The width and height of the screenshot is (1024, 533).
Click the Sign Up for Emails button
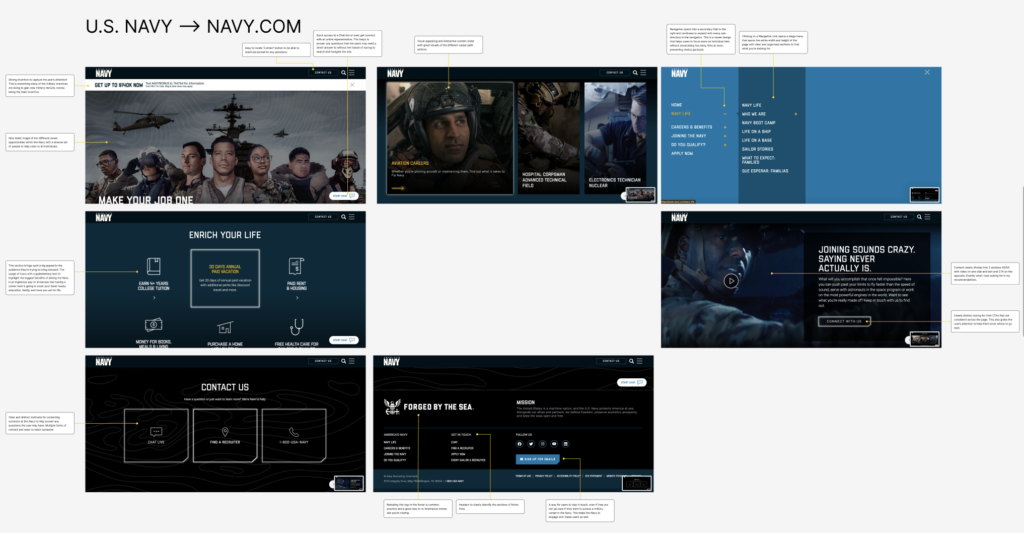point(537,459)
